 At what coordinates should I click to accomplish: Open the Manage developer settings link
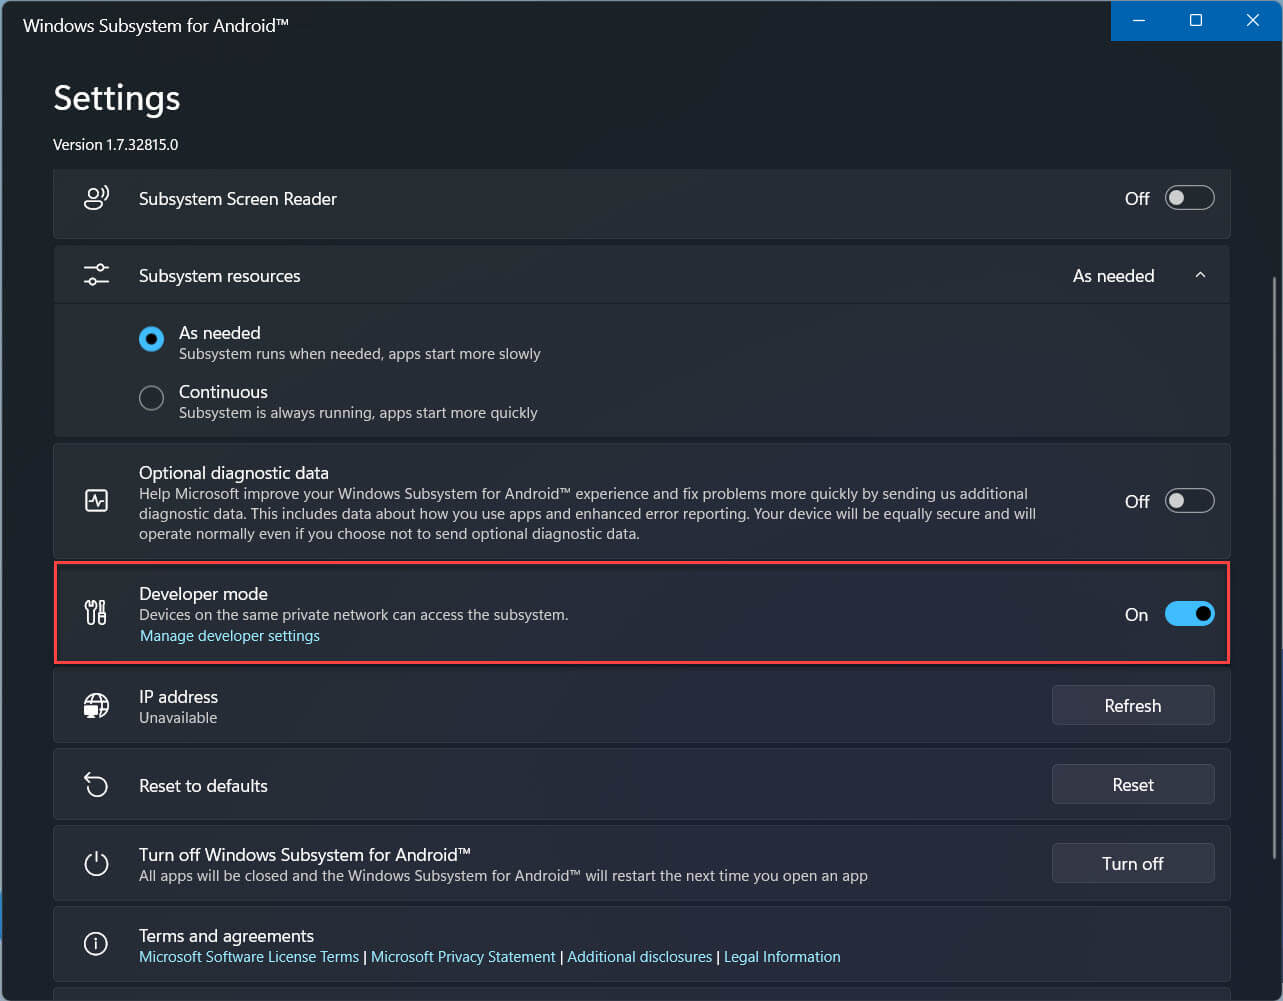tap(230, 636)
